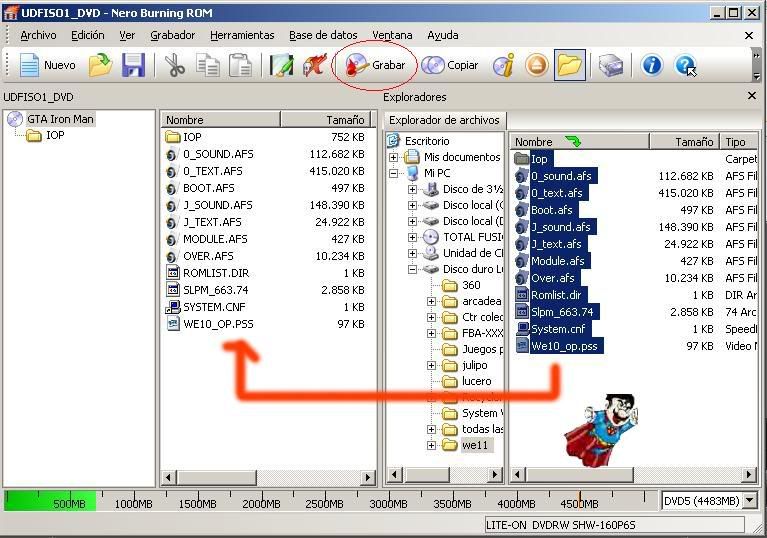Click the choose recorder drive icon
The height and width of the screenshot is (538, 767).
(x=611, y=65)
